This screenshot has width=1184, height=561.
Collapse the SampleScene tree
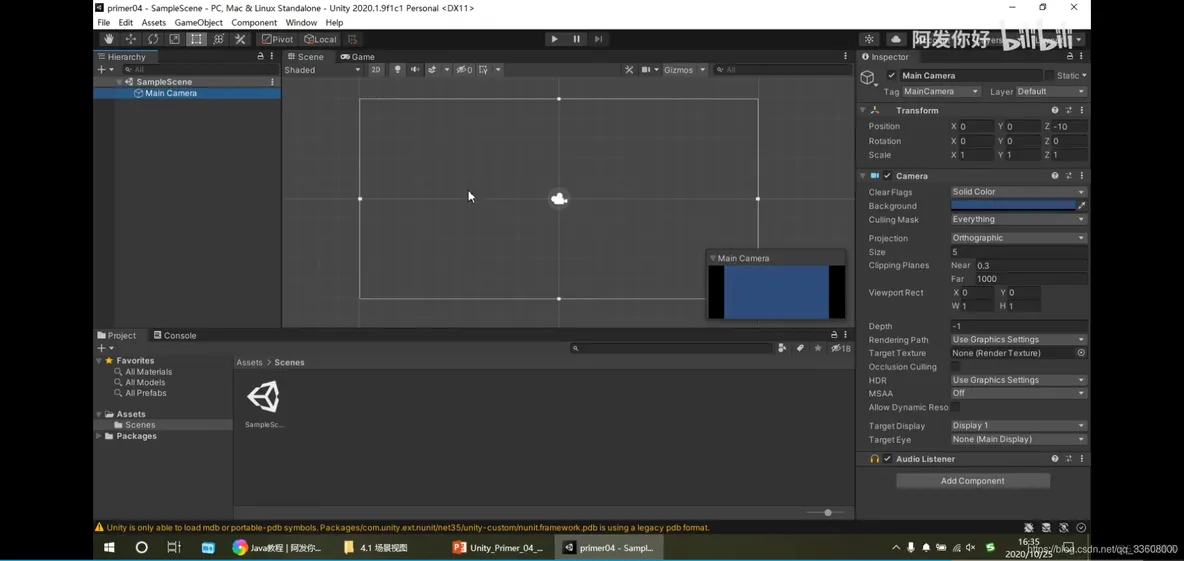tap(119, 82)
